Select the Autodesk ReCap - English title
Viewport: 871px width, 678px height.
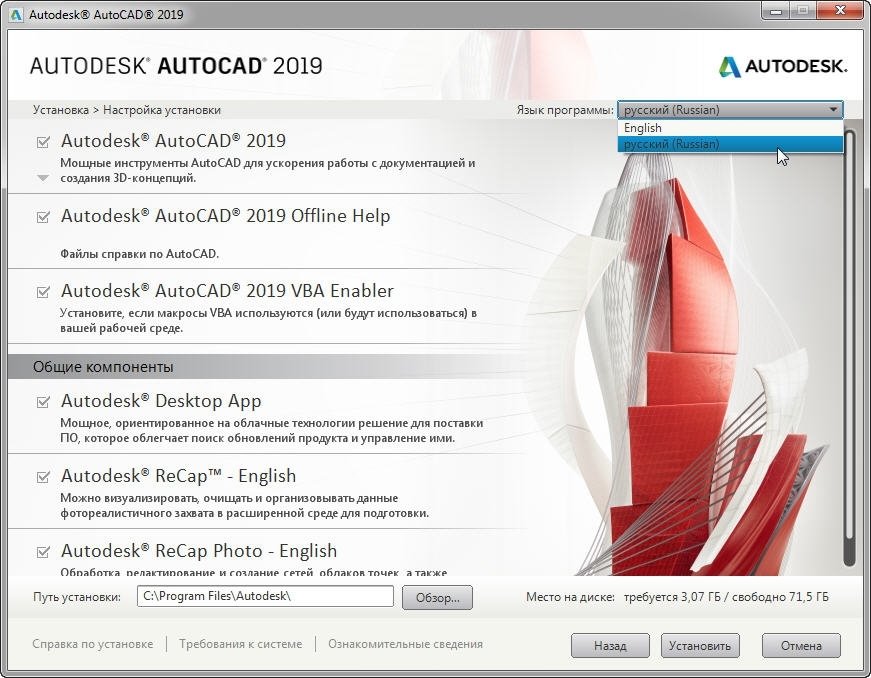[x=178, y=475]
